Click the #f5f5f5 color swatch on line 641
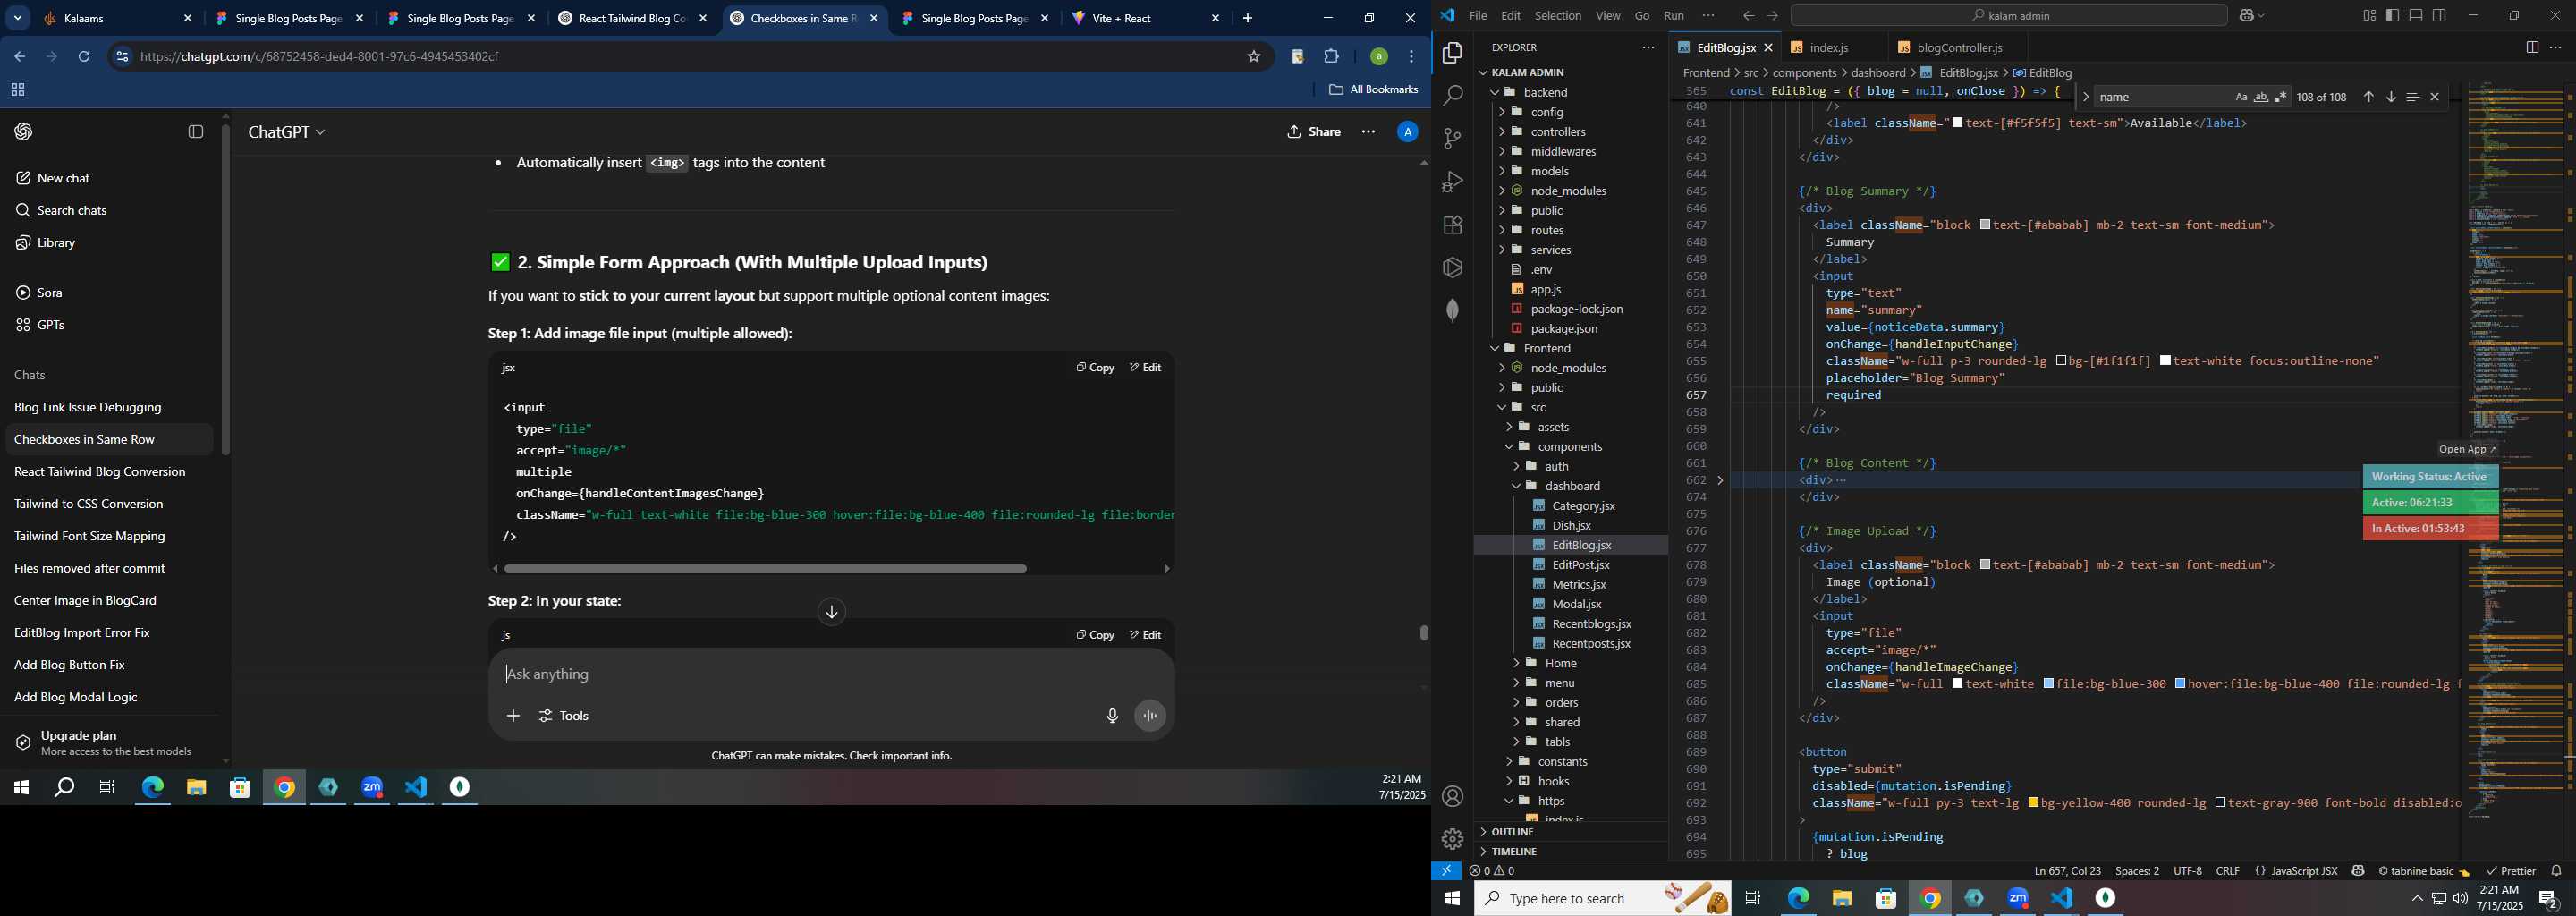The width and height of the screenshot is (2576, 916). (1957, 123)
